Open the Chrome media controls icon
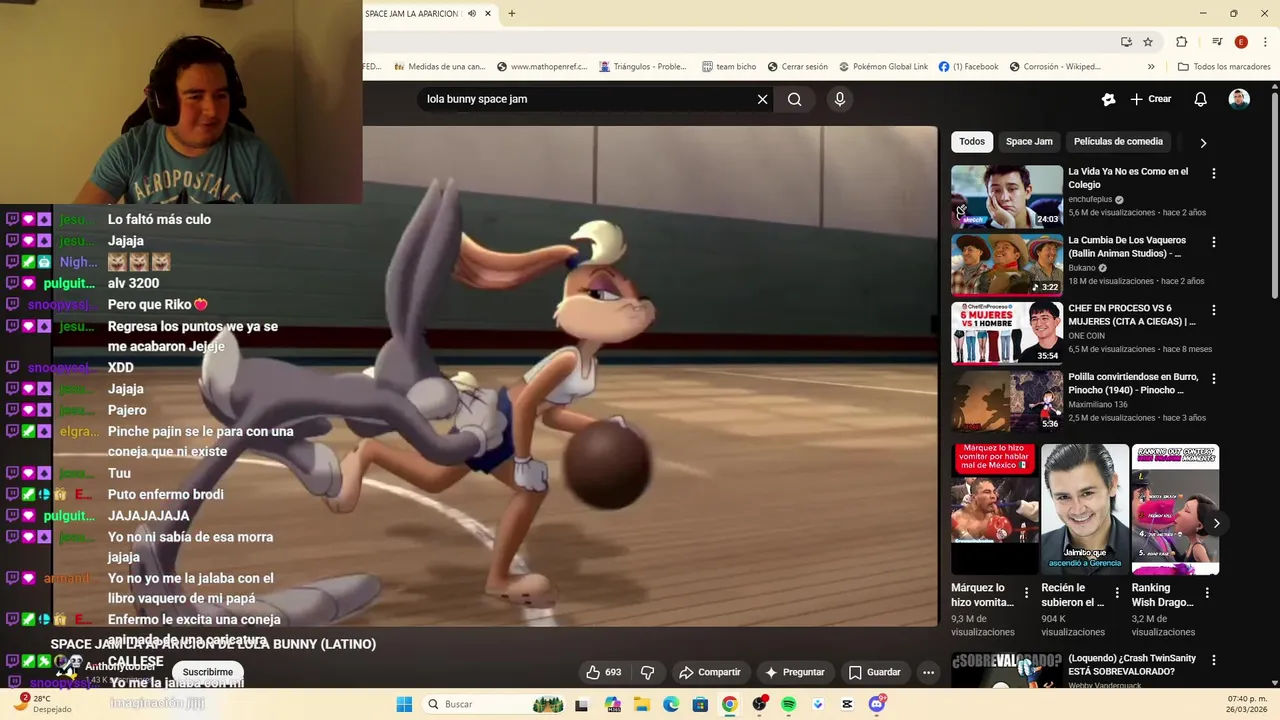This screenshot has height=720, width=1280. click(1217, 42)
